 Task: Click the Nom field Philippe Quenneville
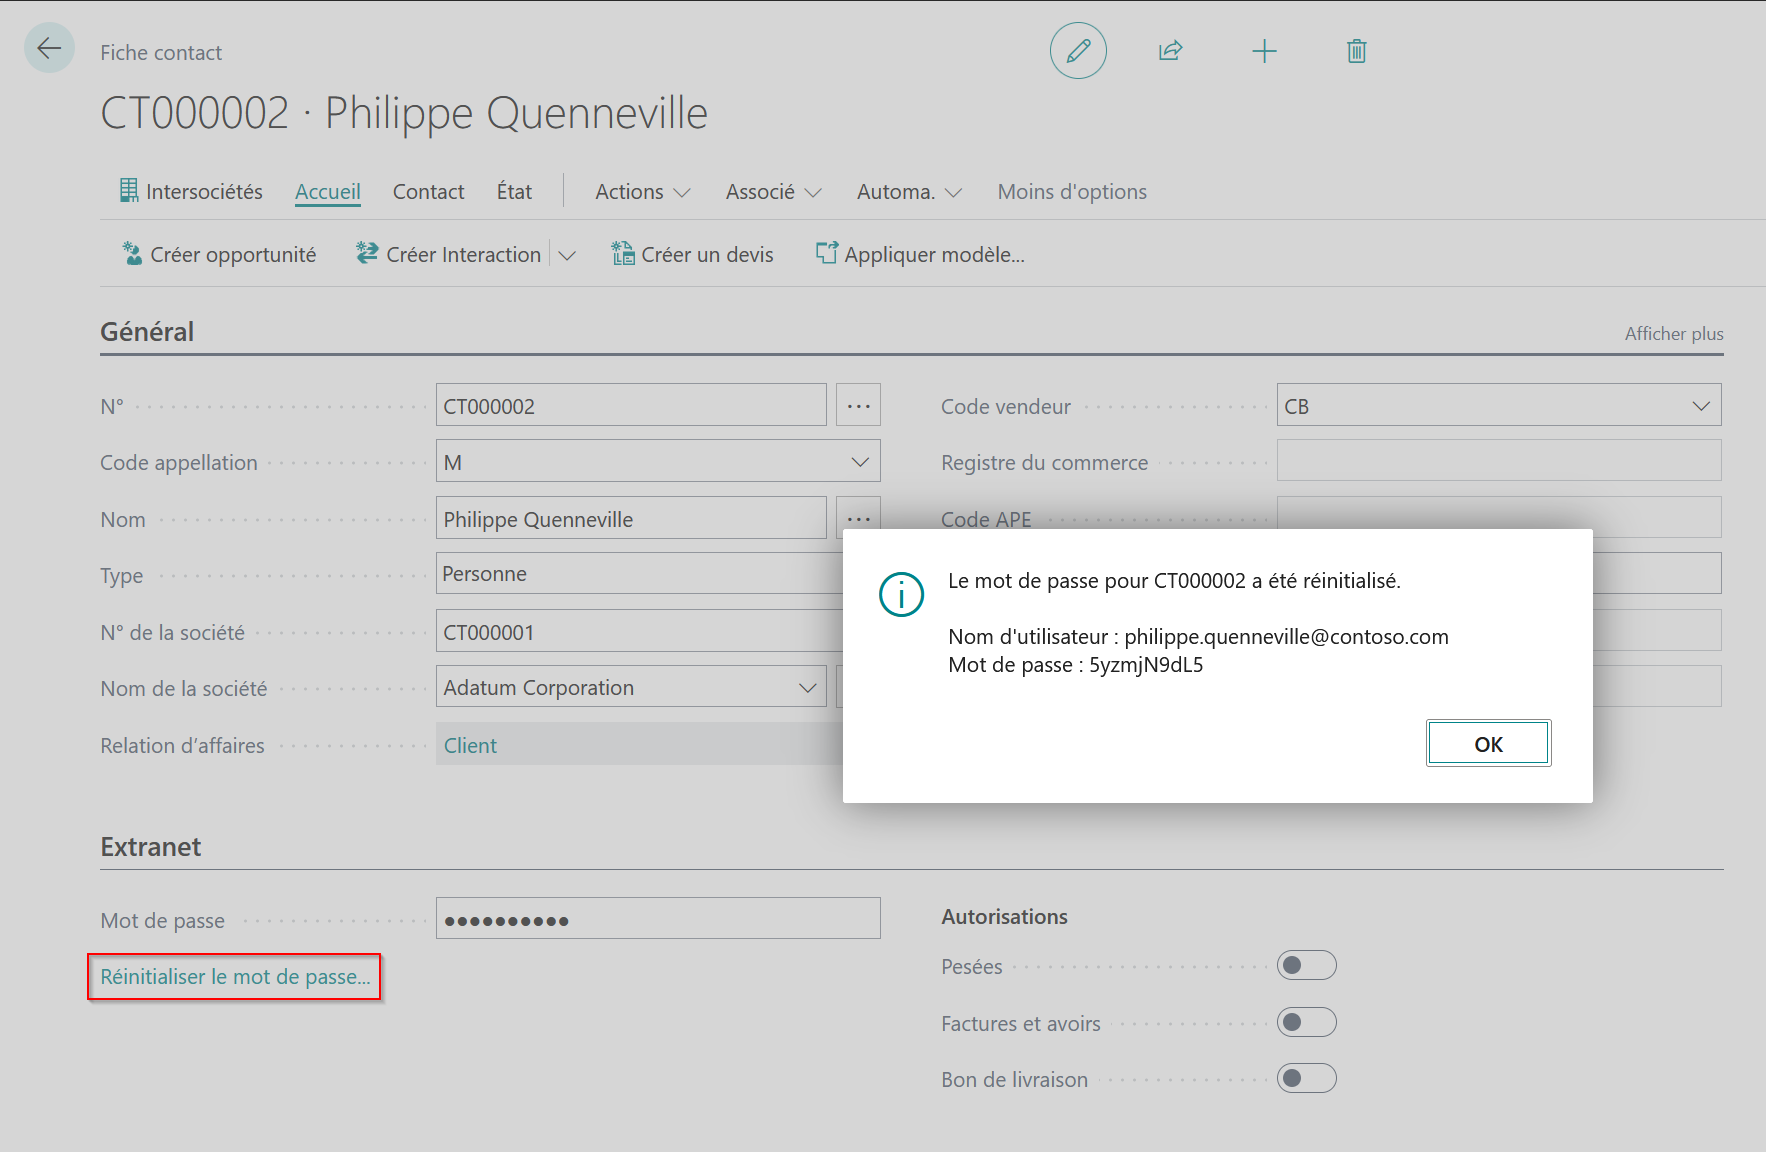click(631, 518)
